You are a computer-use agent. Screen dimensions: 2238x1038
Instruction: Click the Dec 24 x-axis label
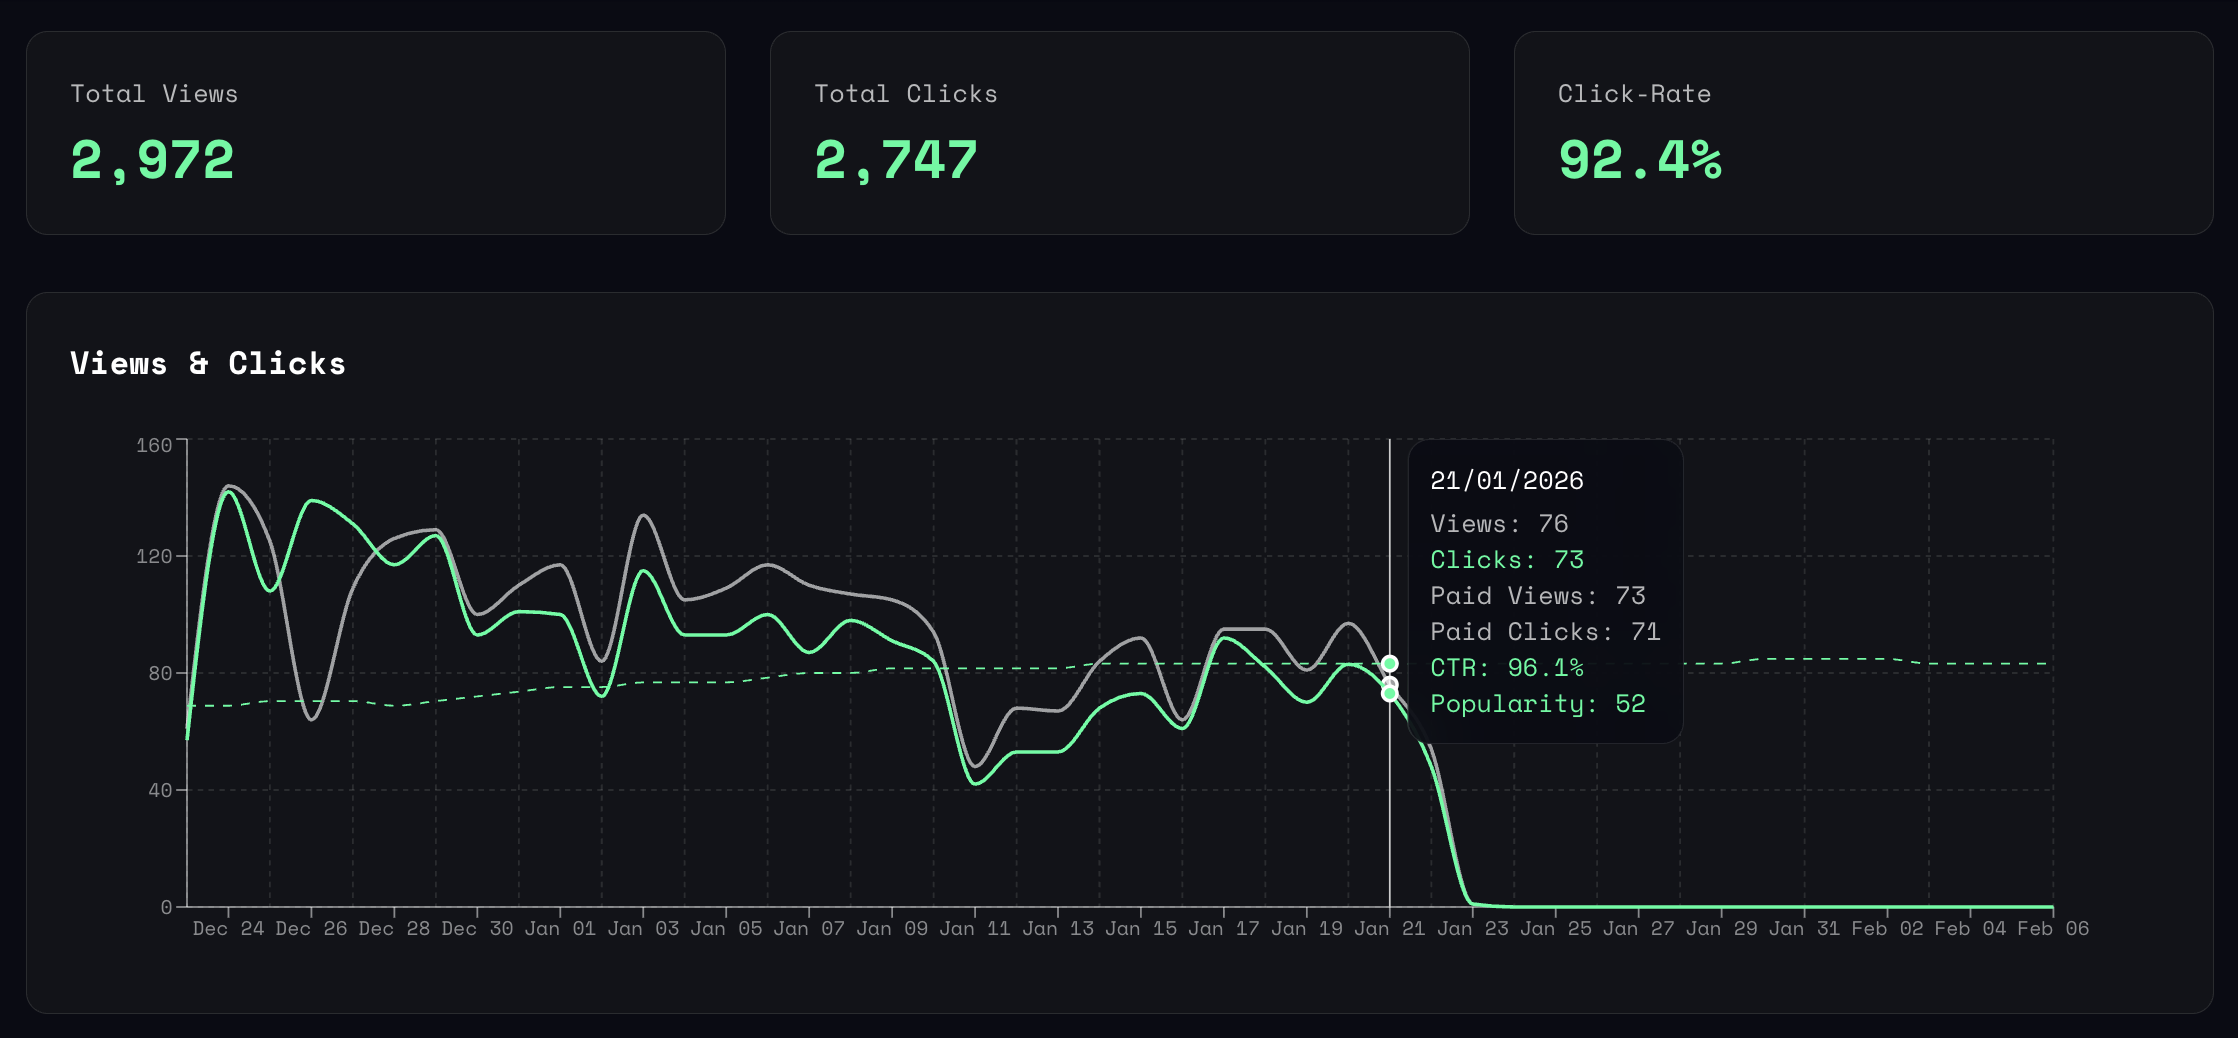pyautogui.click(x=229, y=928)
